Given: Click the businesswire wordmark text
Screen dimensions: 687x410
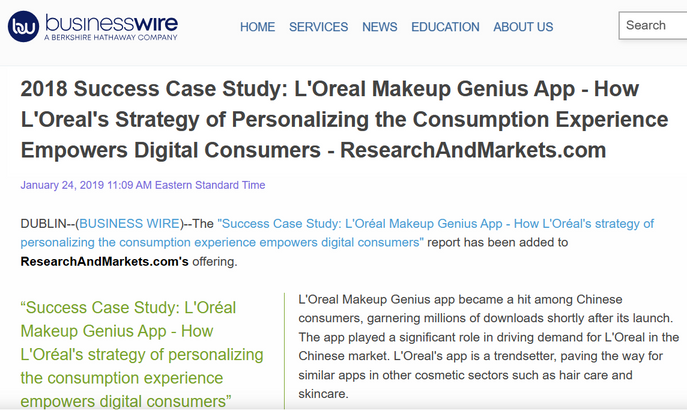Looking at the screenshot, I should (x=109, y=21).
